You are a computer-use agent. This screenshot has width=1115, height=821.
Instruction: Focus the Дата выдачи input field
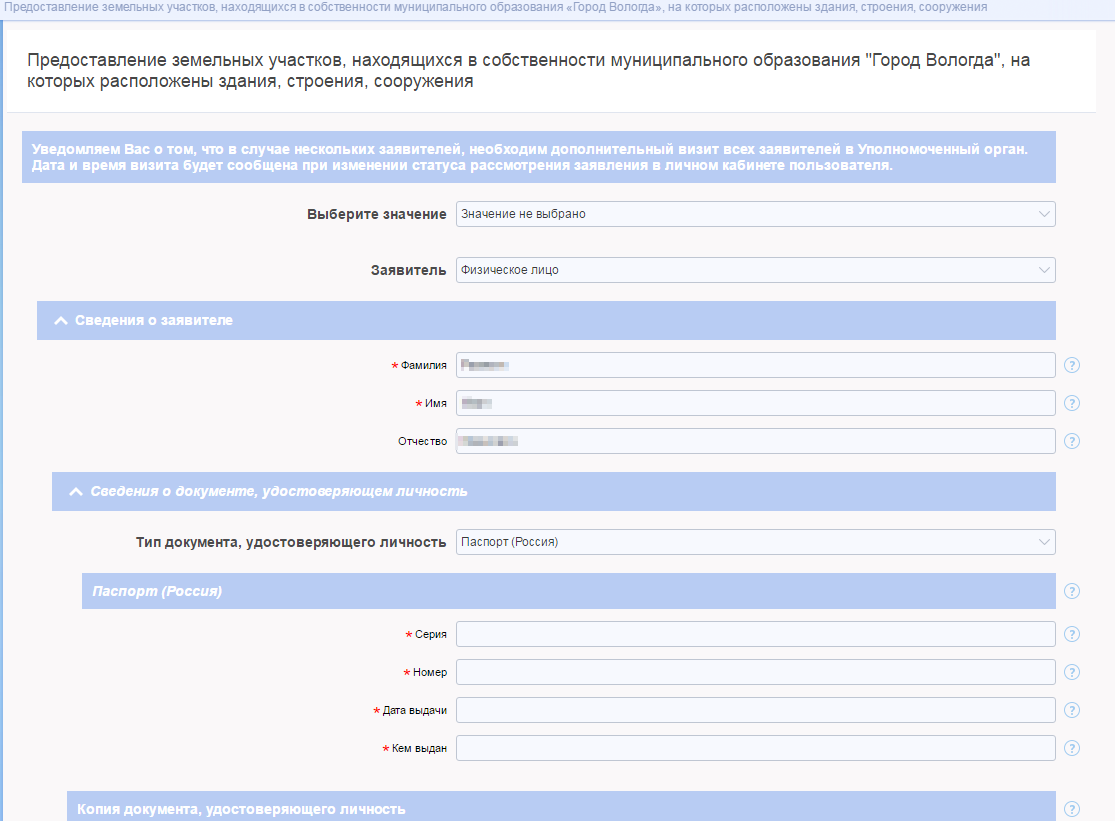[755, 710]
